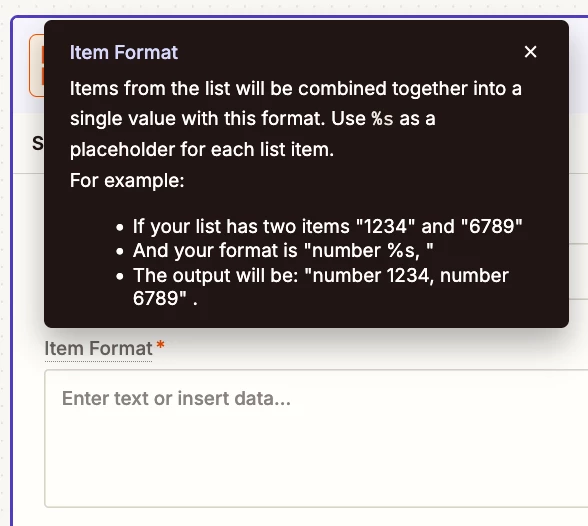Click the orange app icon behind the tooltip

(37, 66)
